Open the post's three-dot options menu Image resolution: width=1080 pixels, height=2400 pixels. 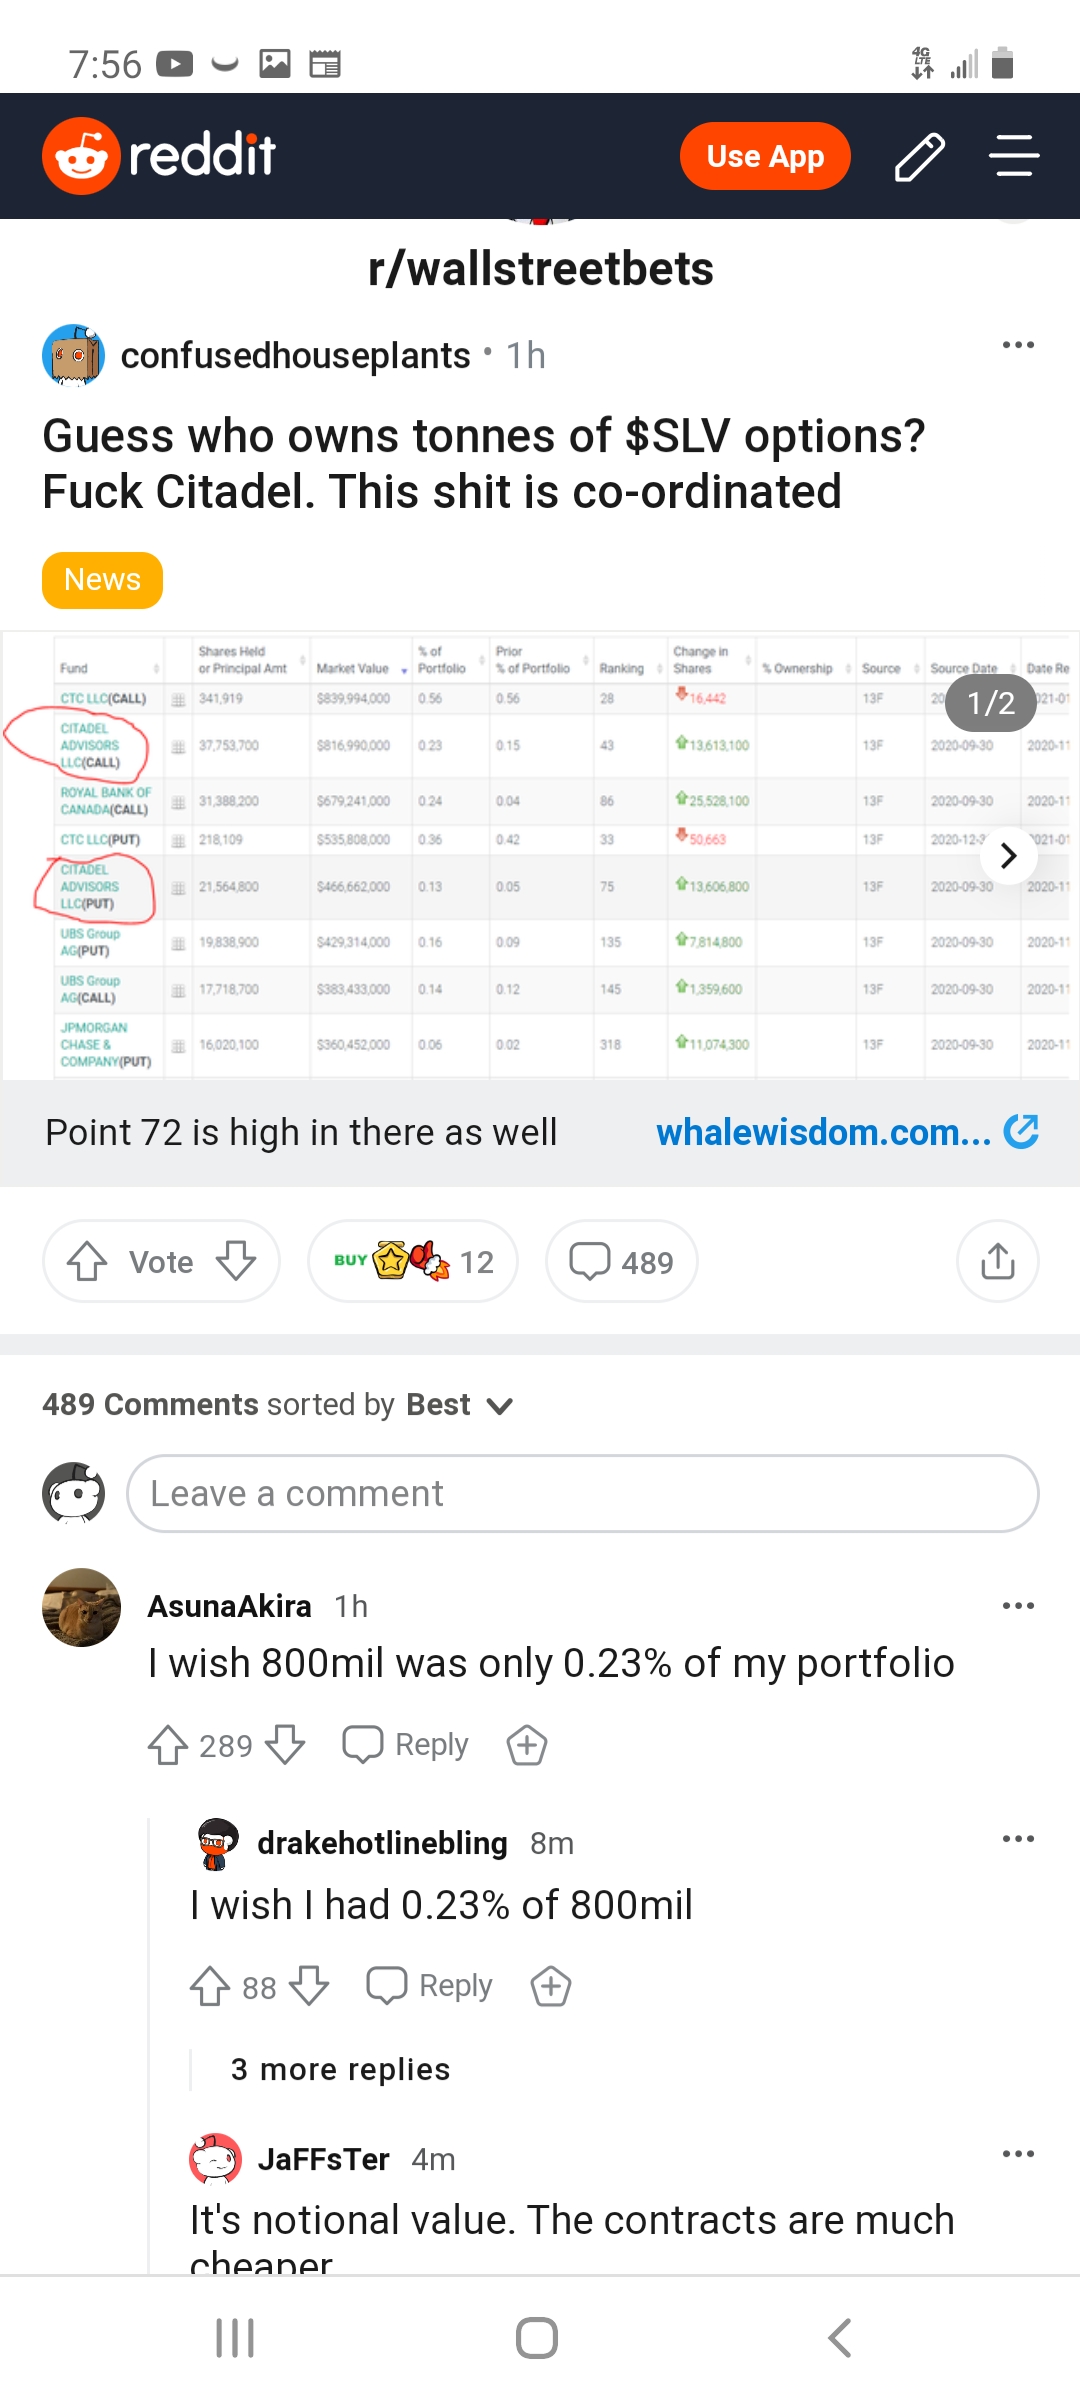tap(1018, 345)
